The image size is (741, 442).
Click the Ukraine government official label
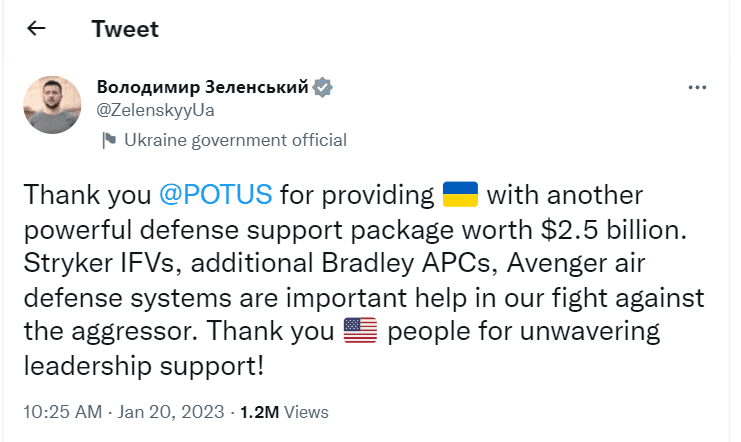click(x=235, y=140)
